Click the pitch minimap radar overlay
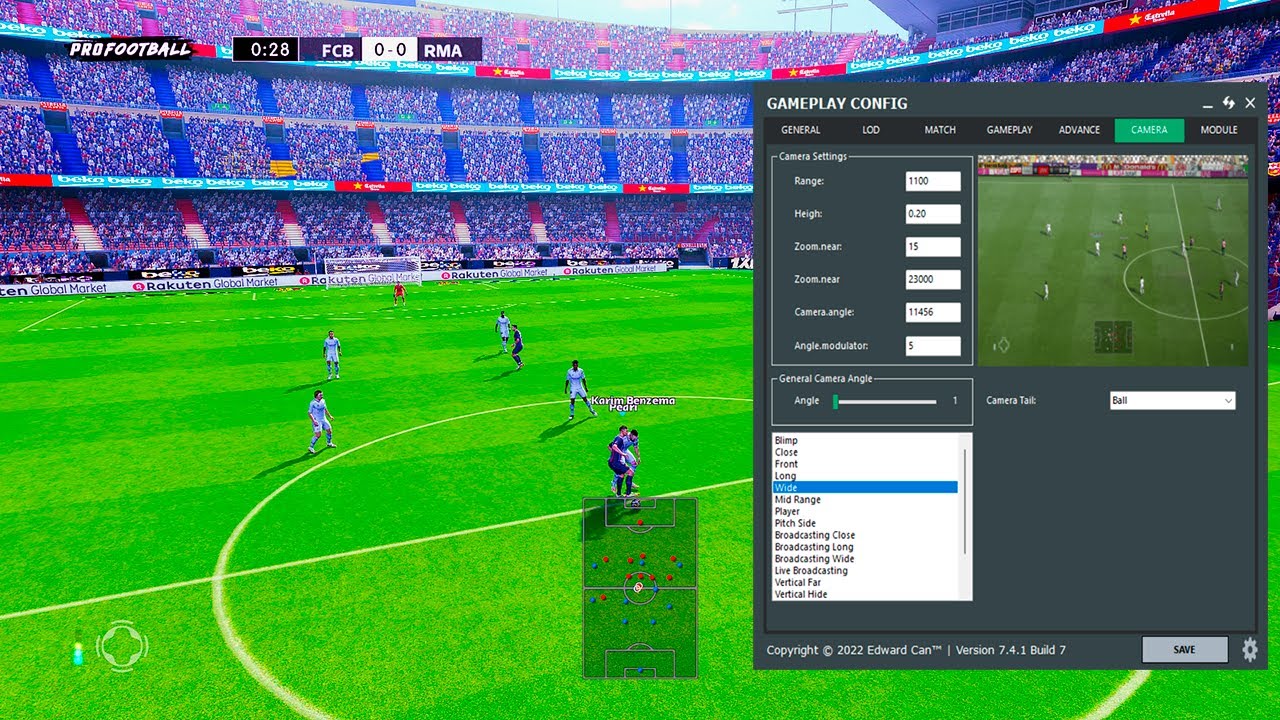This screenshot has height=720, width=1280. [640, 588]
